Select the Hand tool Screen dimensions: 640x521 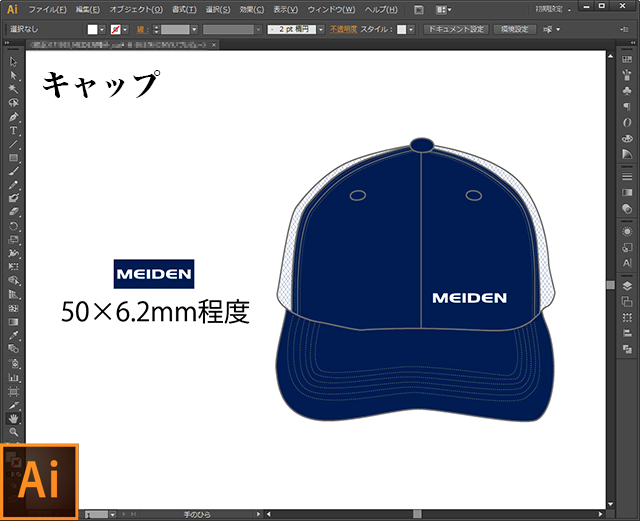[x=13, y=419]
